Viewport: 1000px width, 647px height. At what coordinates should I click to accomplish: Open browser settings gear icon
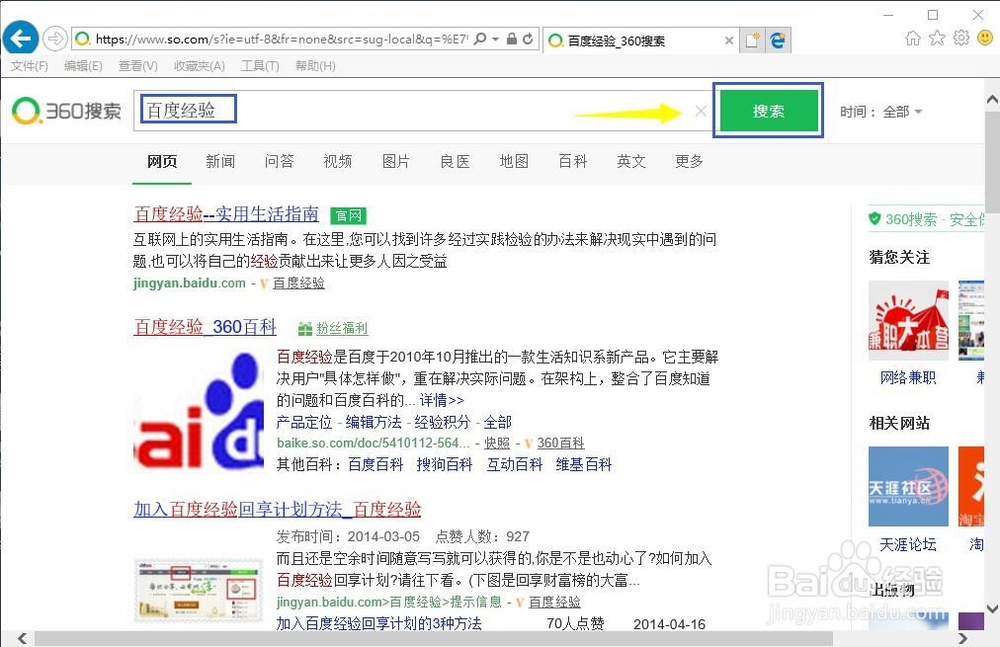click(x=961, y=38)
